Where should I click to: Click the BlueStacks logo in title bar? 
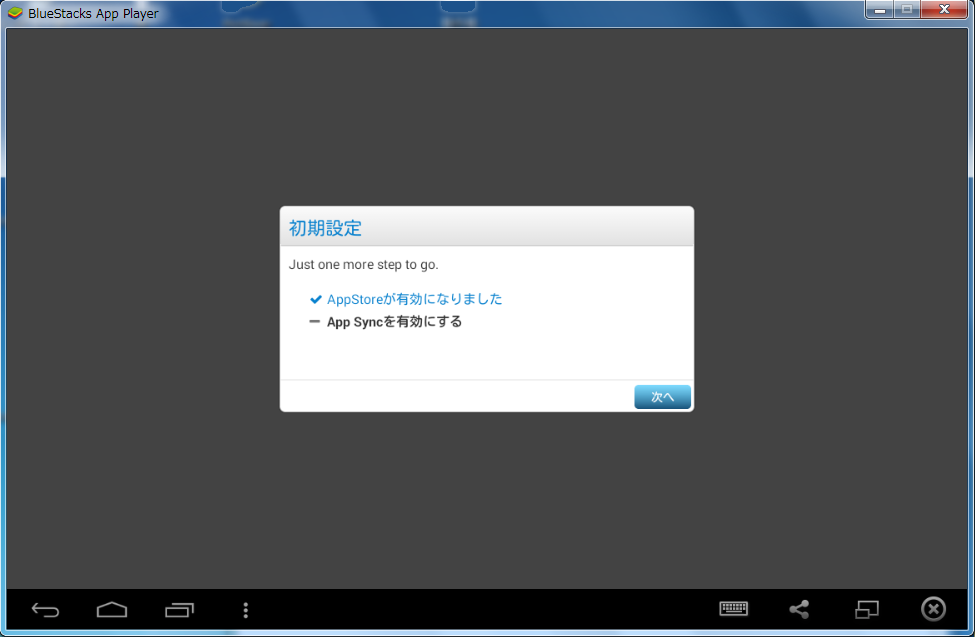pos(15,13)
